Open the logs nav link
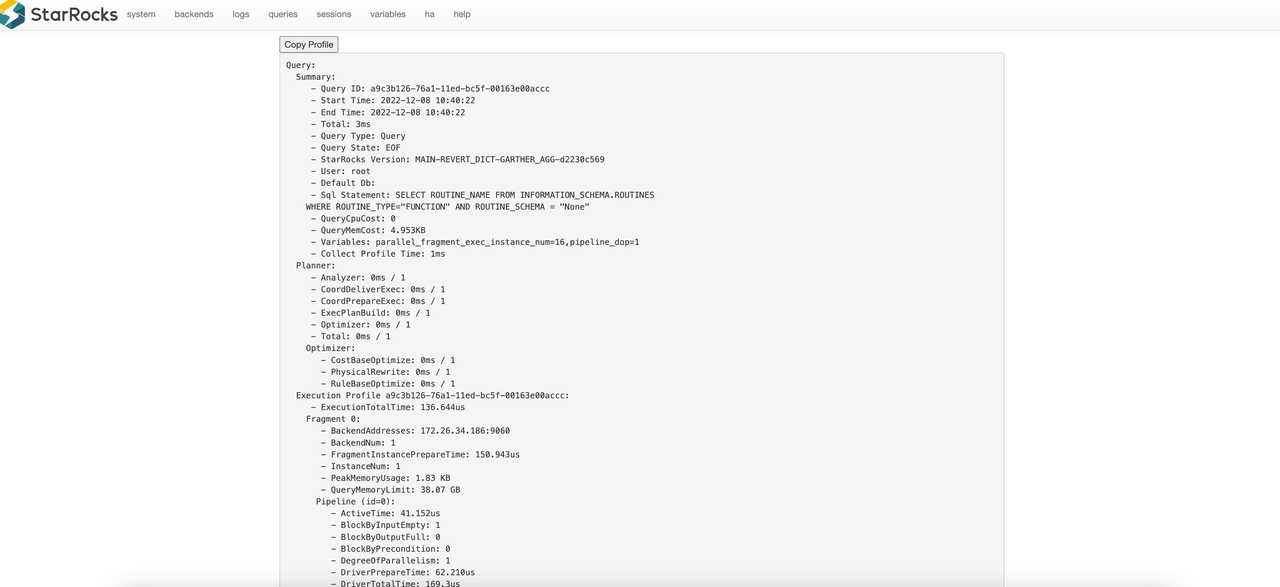Screen dimensions: 1280x587 [241, 14]
